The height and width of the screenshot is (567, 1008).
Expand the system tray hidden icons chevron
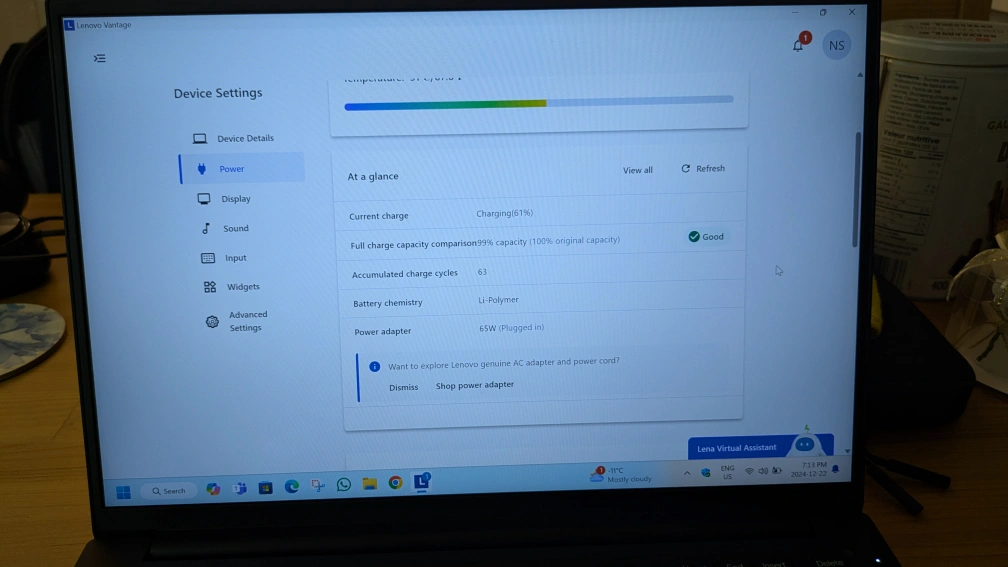(x=687, y=472)
